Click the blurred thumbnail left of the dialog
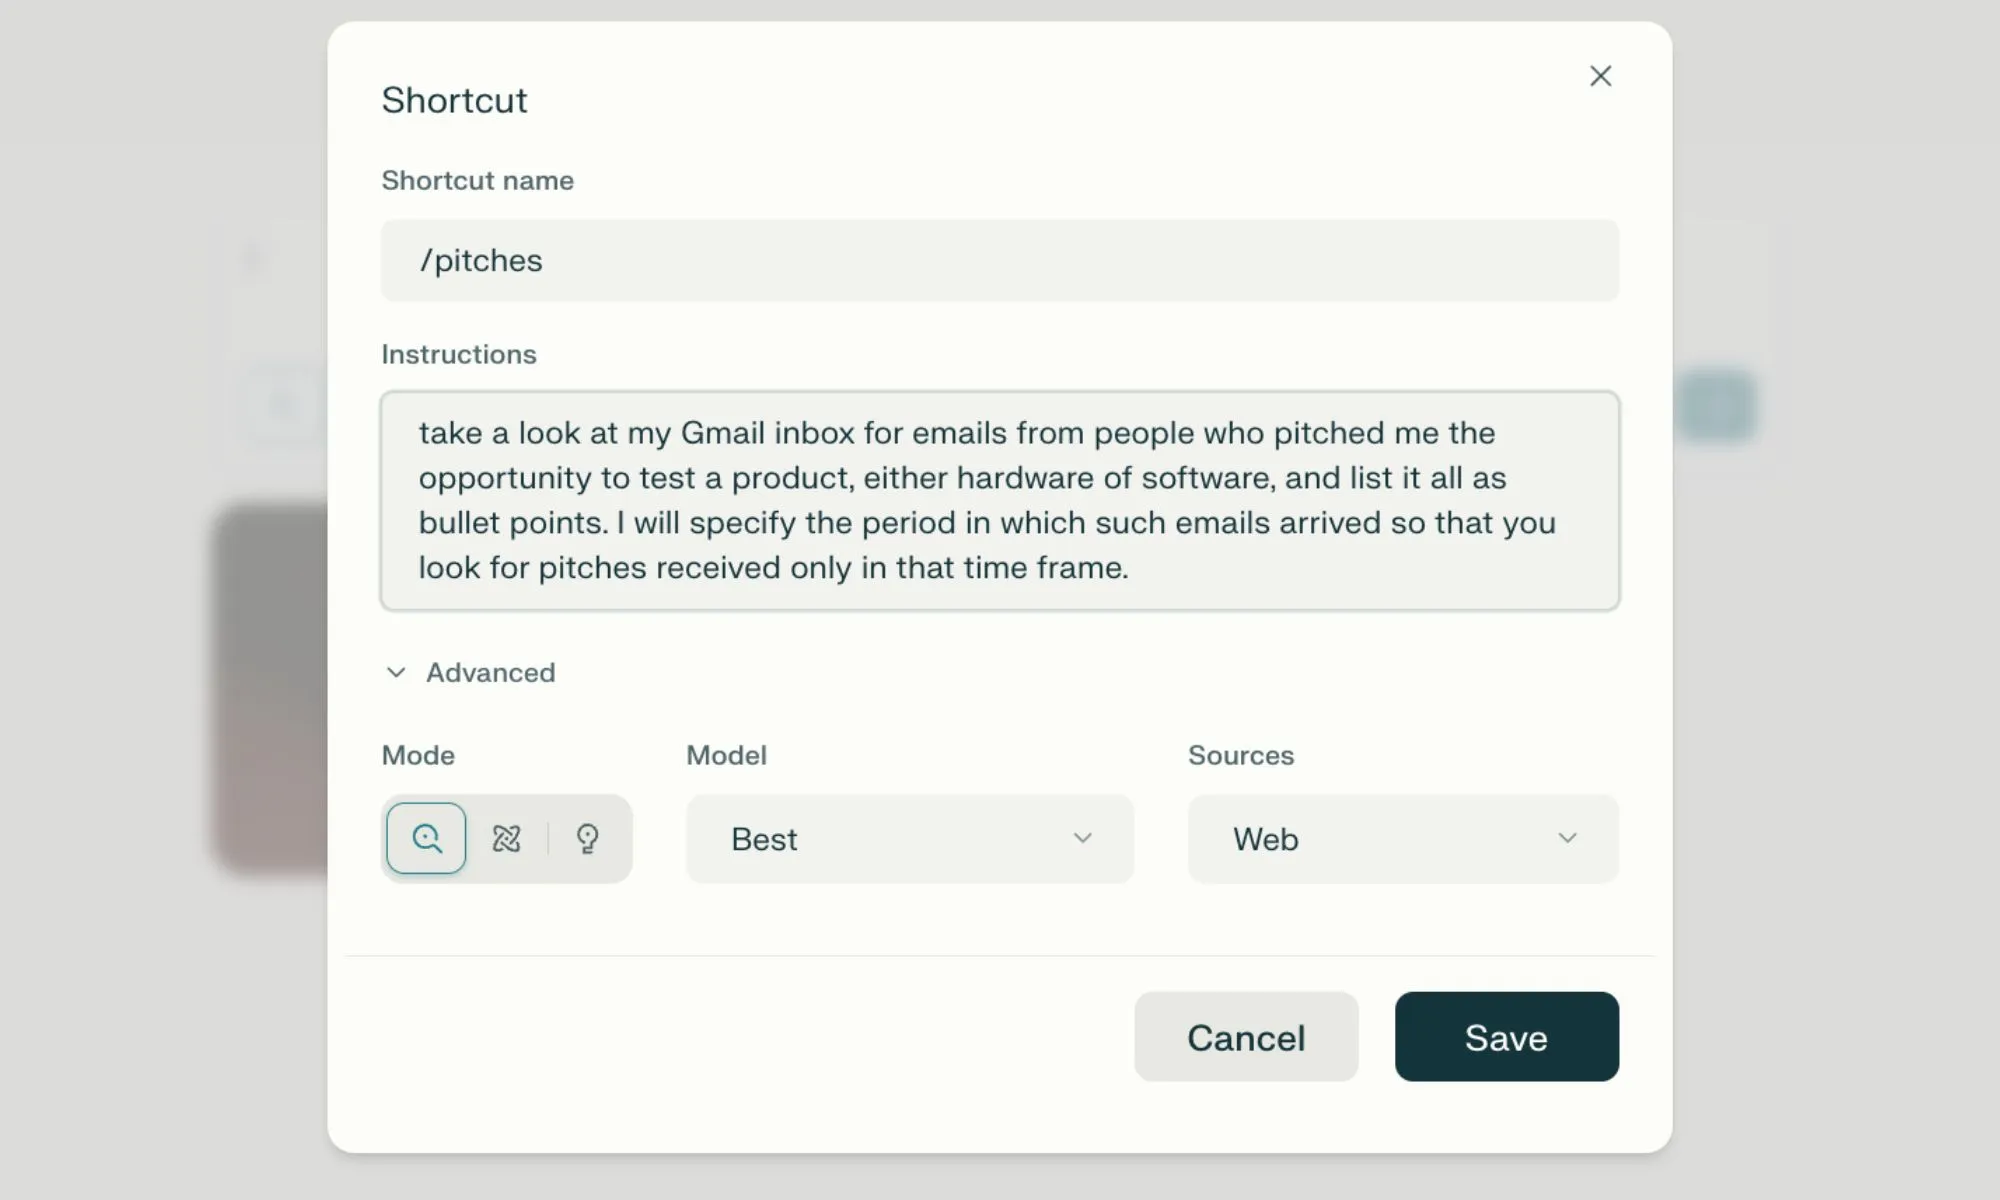 pyautogui.click(x=270, y=688)
